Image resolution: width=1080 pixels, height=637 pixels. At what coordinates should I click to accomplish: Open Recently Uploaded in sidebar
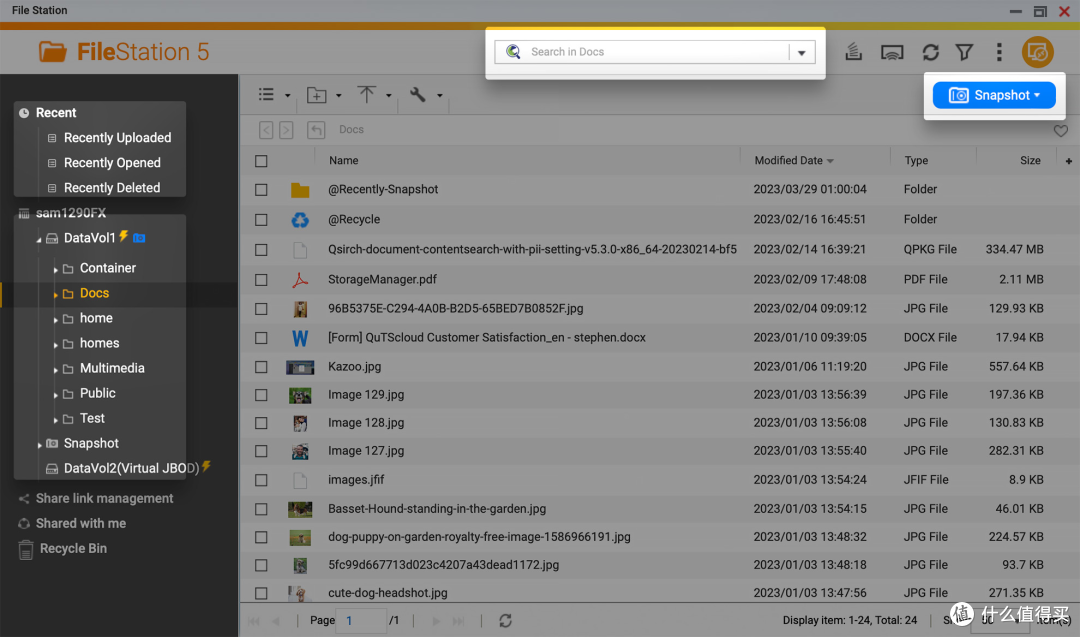point(117,138)
